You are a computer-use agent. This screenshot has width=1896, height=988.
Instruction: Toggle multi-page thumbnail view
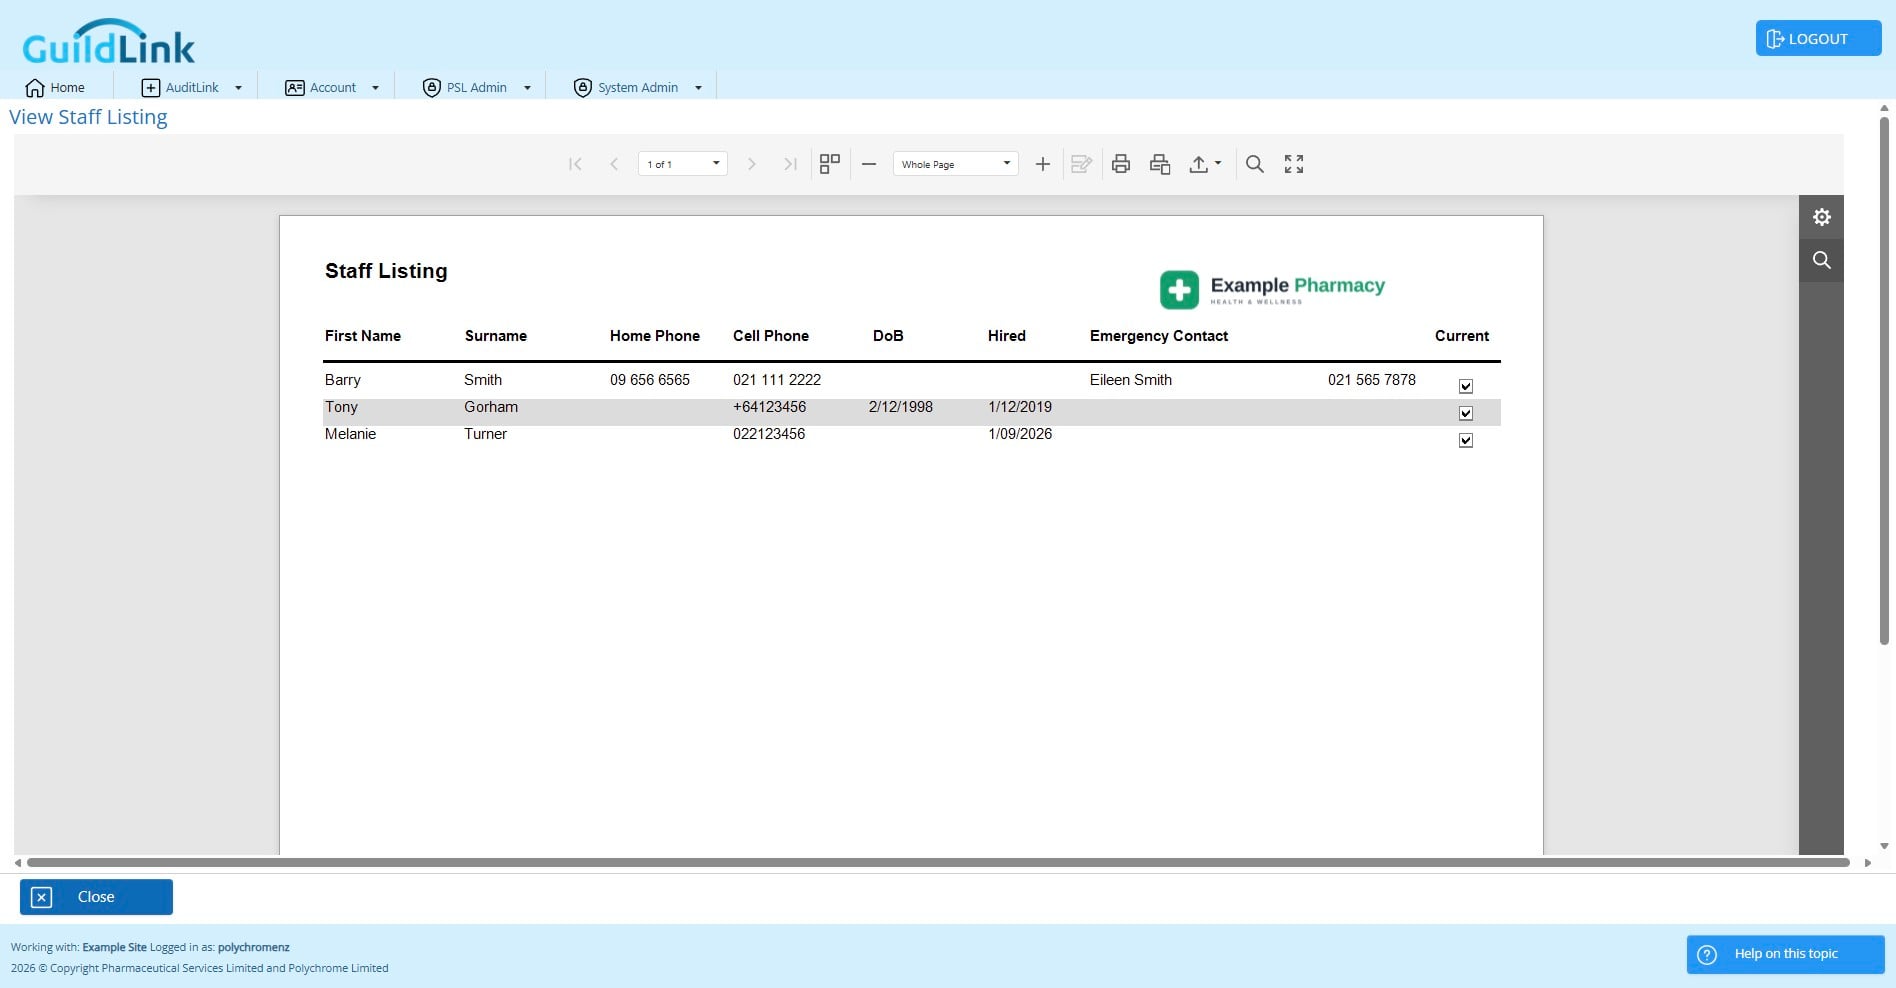coord(830,164)
